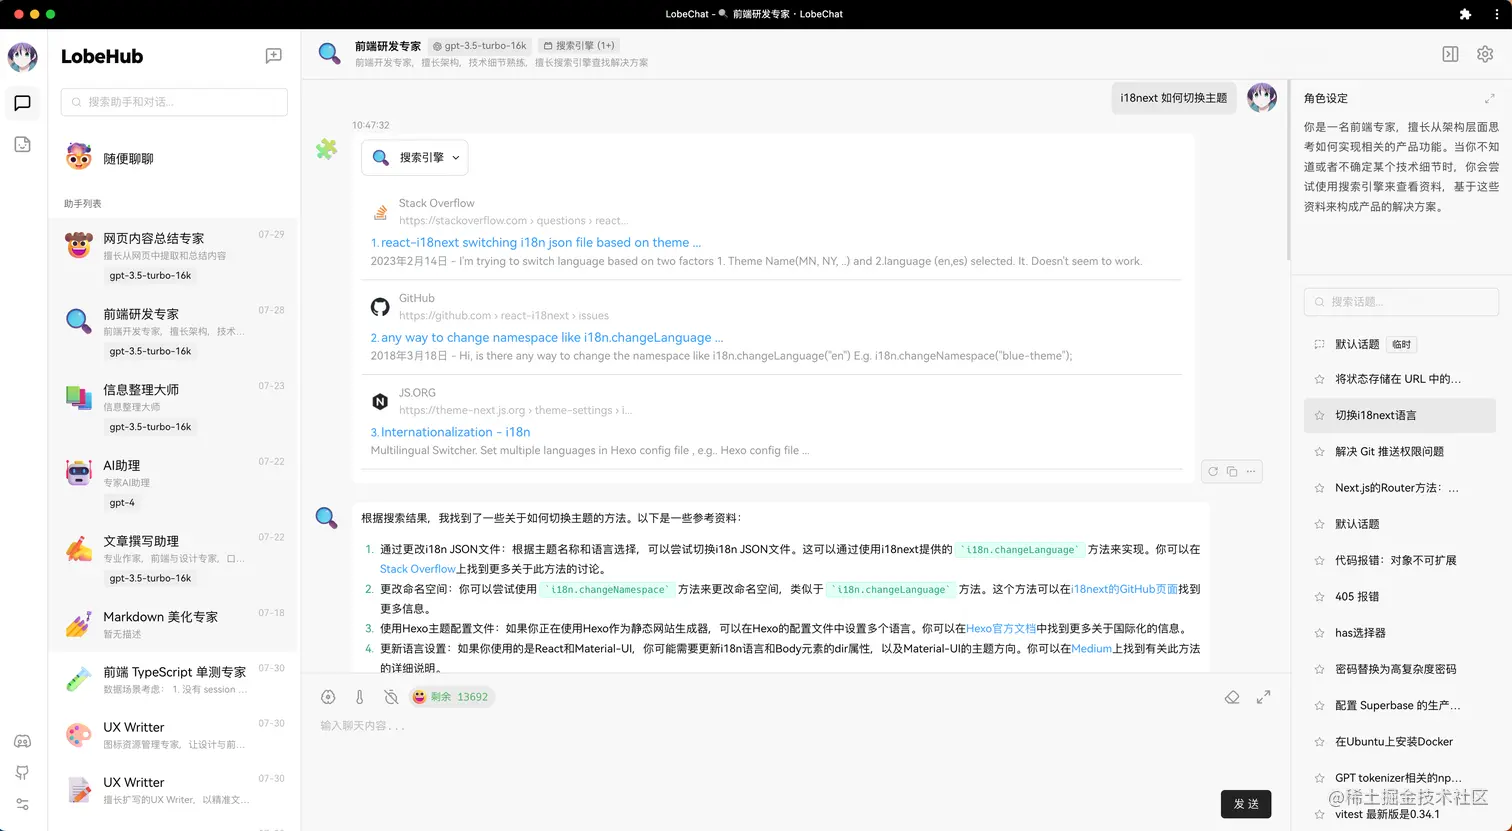Screen dimensions: 1512x831
Task: Follow the Stack Overflow link in answer
Action: (x=418, y=569)
